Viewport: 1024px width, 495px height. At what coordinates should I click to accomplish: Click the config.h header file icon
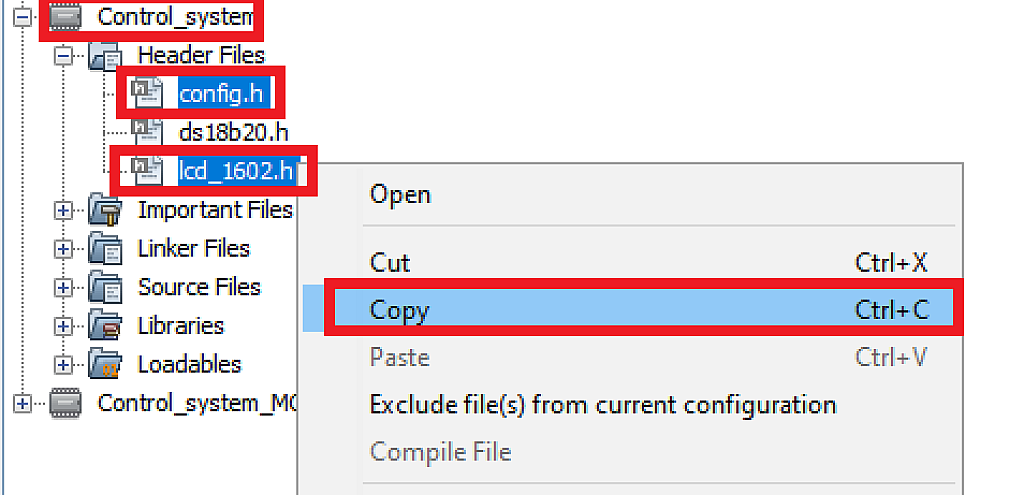(x=147, y=93)
